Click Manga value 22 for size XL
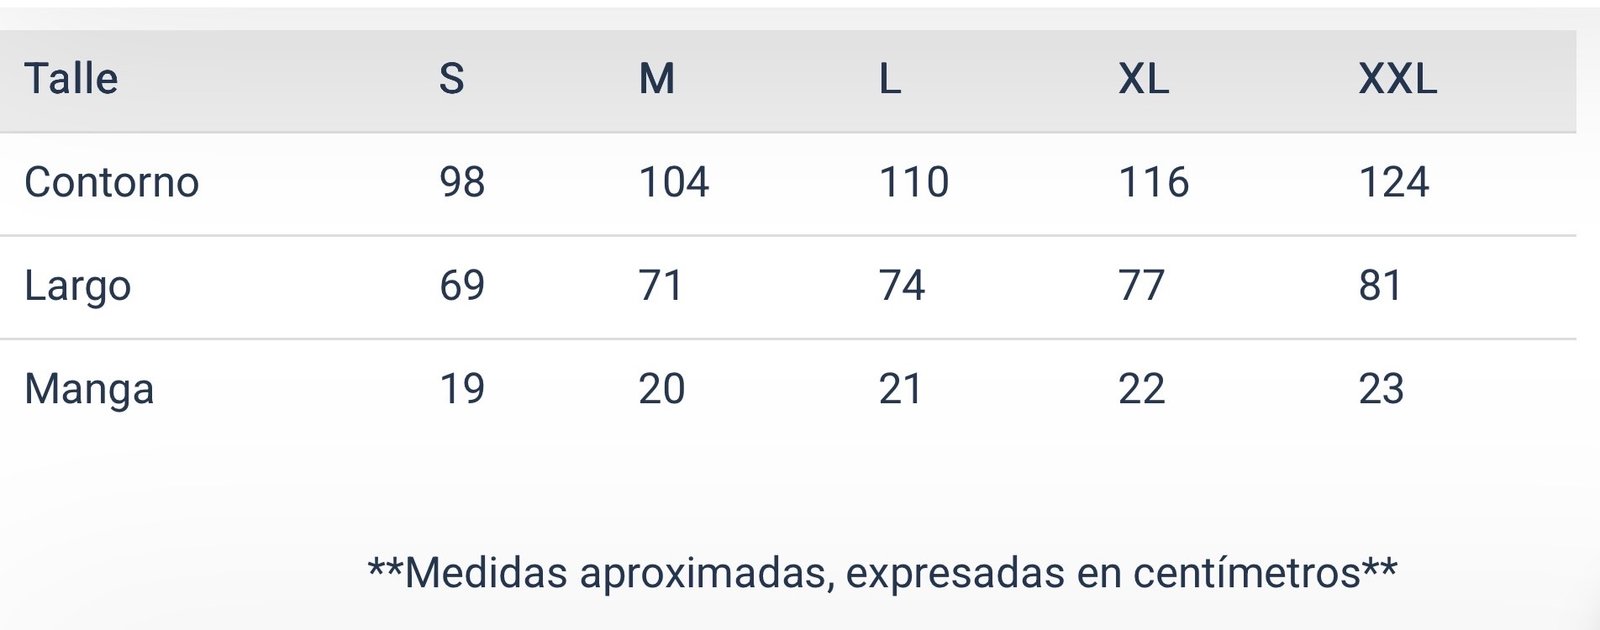The width and height of the screenshot is (1600, 630). point(1141,389)
